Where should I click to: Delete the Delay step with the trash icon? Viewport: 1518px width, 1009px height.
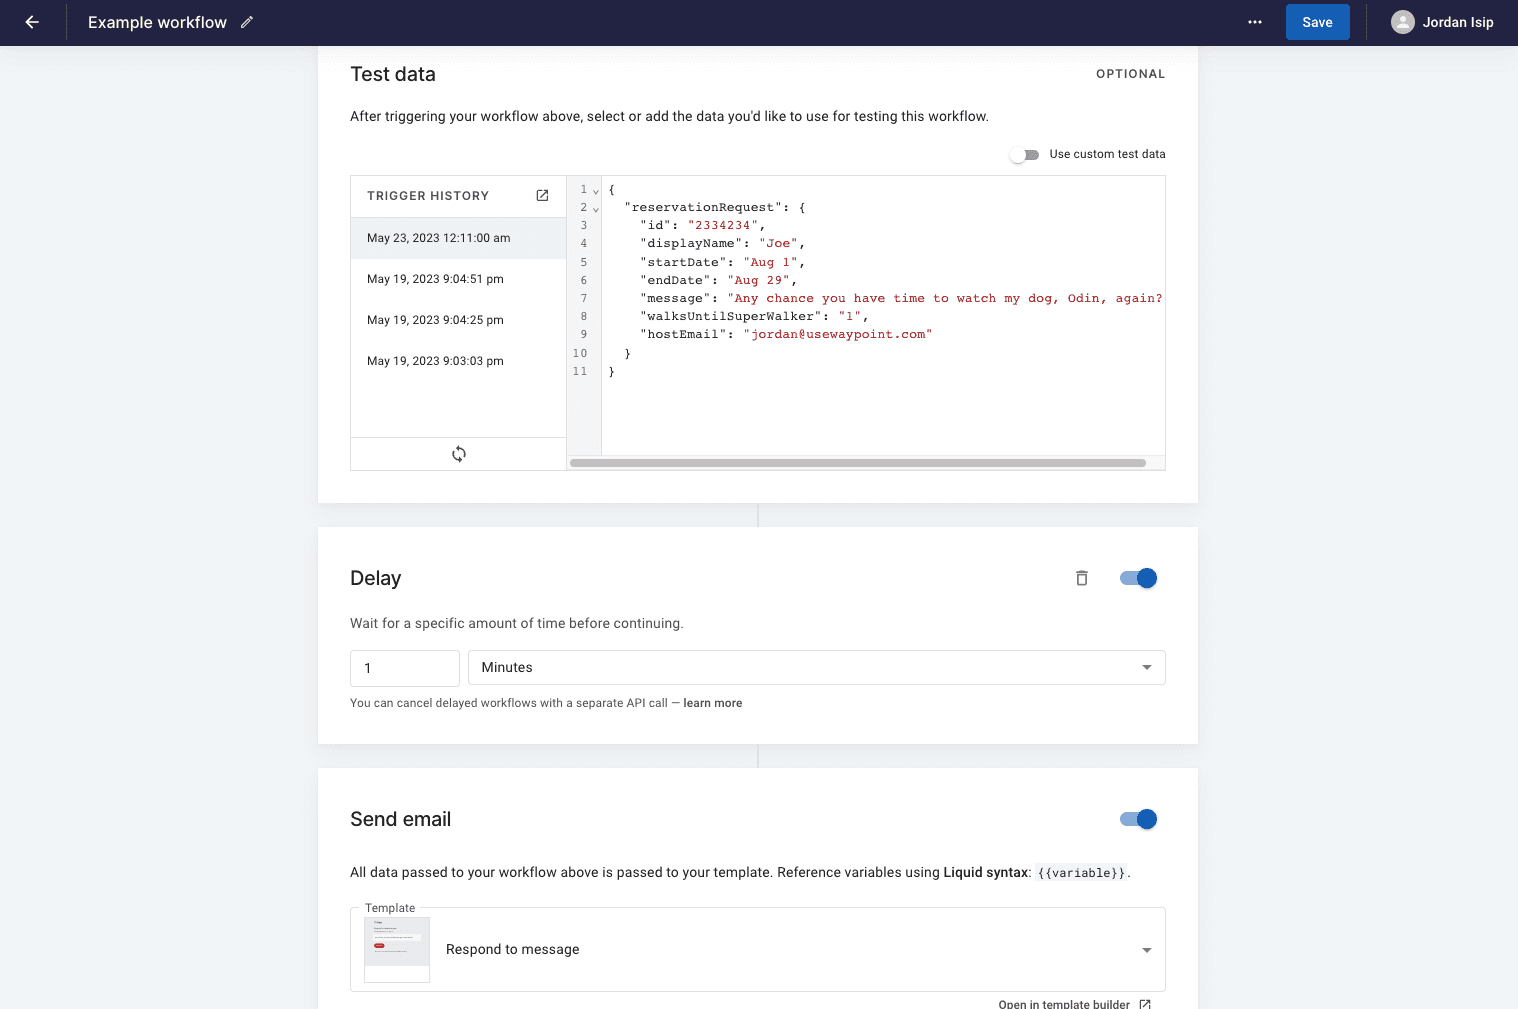(x=1081, y=578)
